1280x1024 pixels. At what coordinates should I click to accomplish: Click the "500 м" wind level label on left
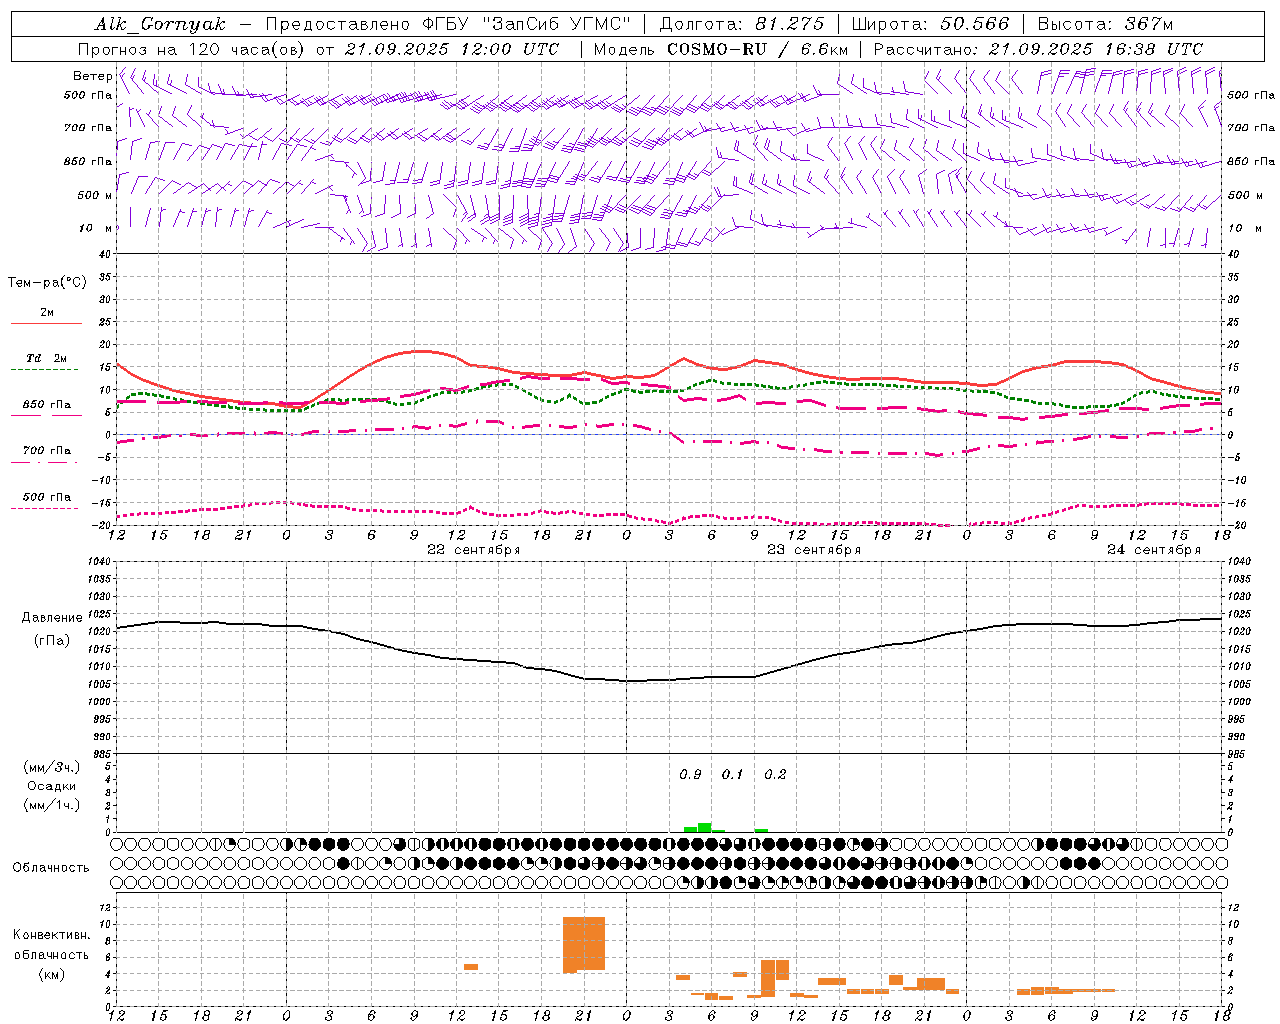pyautogui.click(x=95, y=196)
